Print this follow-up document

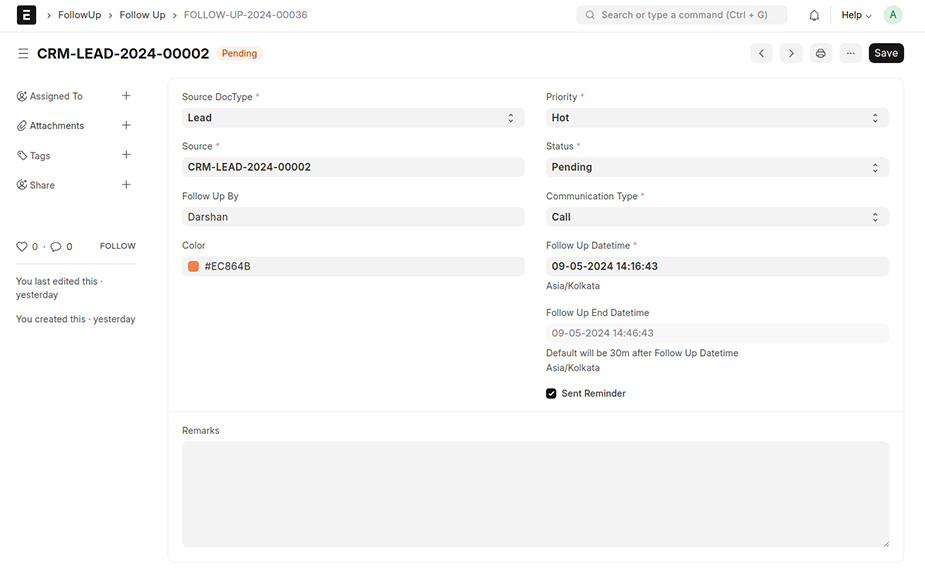click(x=820, y=53)
